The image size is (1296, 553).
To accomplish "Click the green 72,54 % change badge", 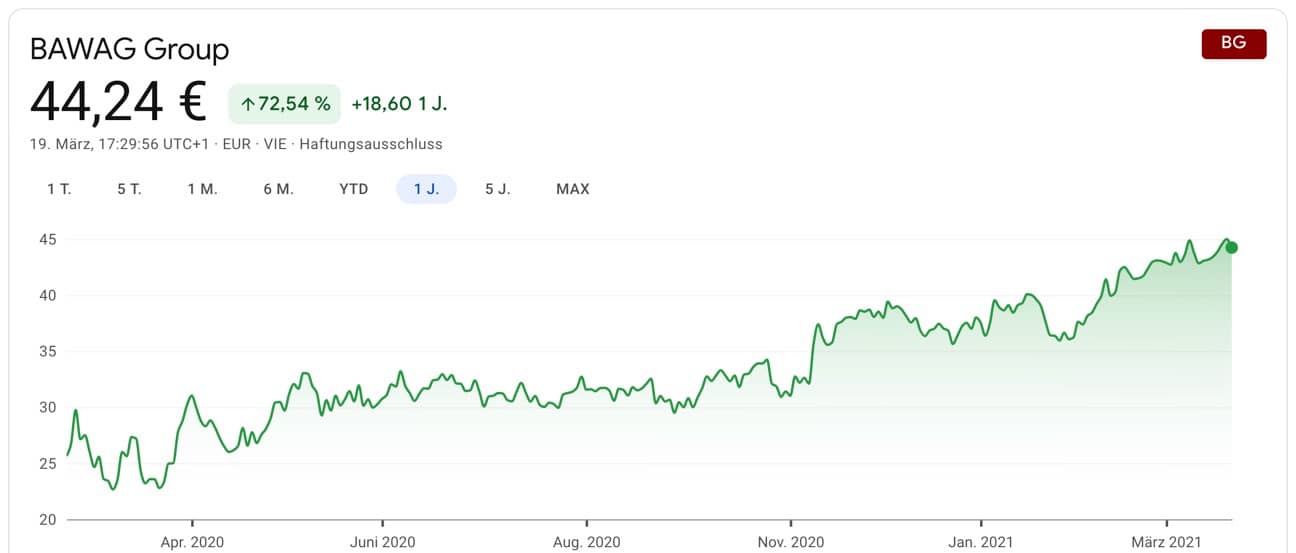I will pyautogui.click(x=285, y=104).
